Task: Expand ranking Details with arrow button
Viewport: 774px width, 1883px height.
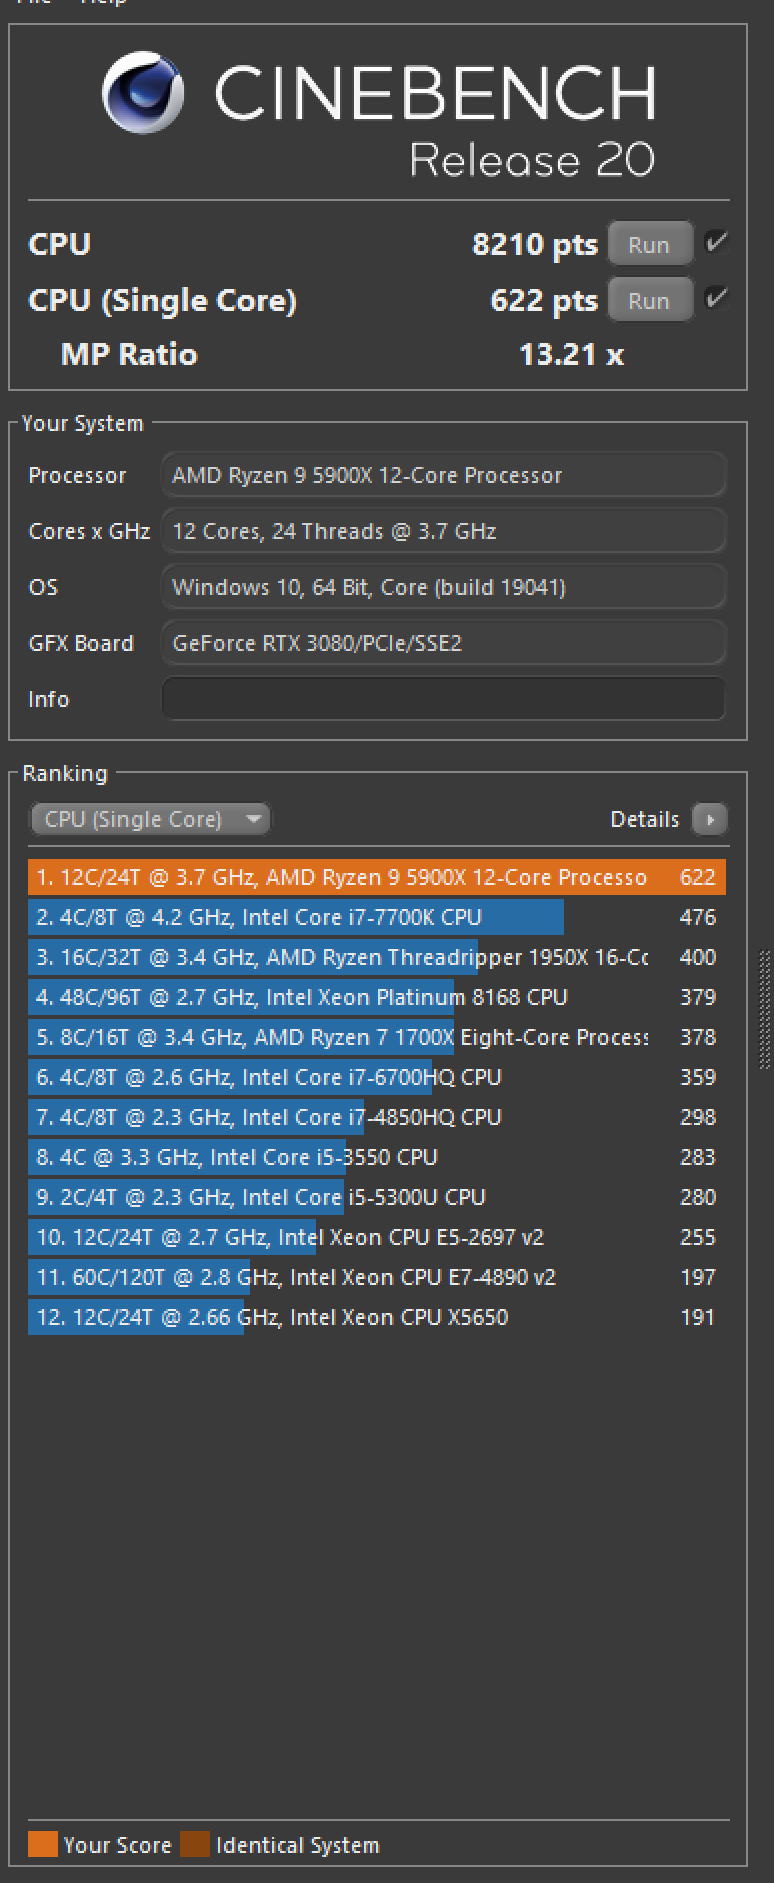Action: coord(710,819)
